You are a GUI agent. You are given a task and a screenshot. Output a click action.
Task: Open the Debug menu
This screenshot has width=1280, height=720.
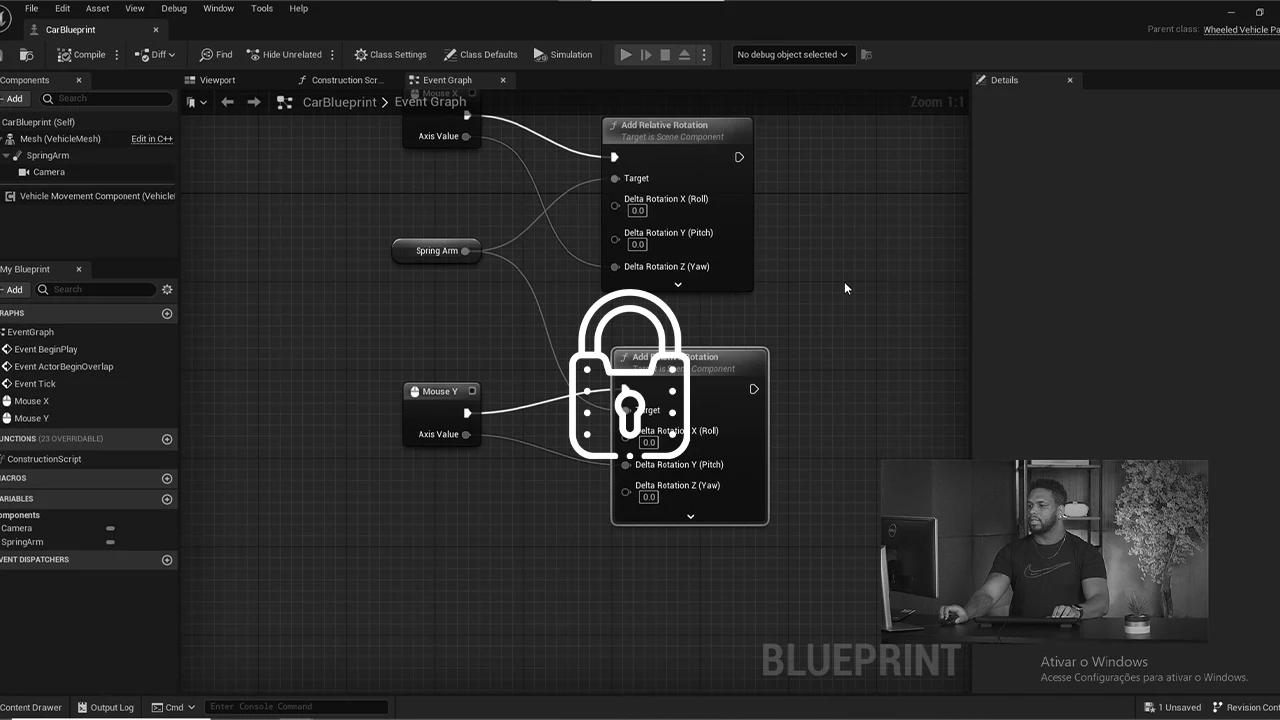coord(174,8)
